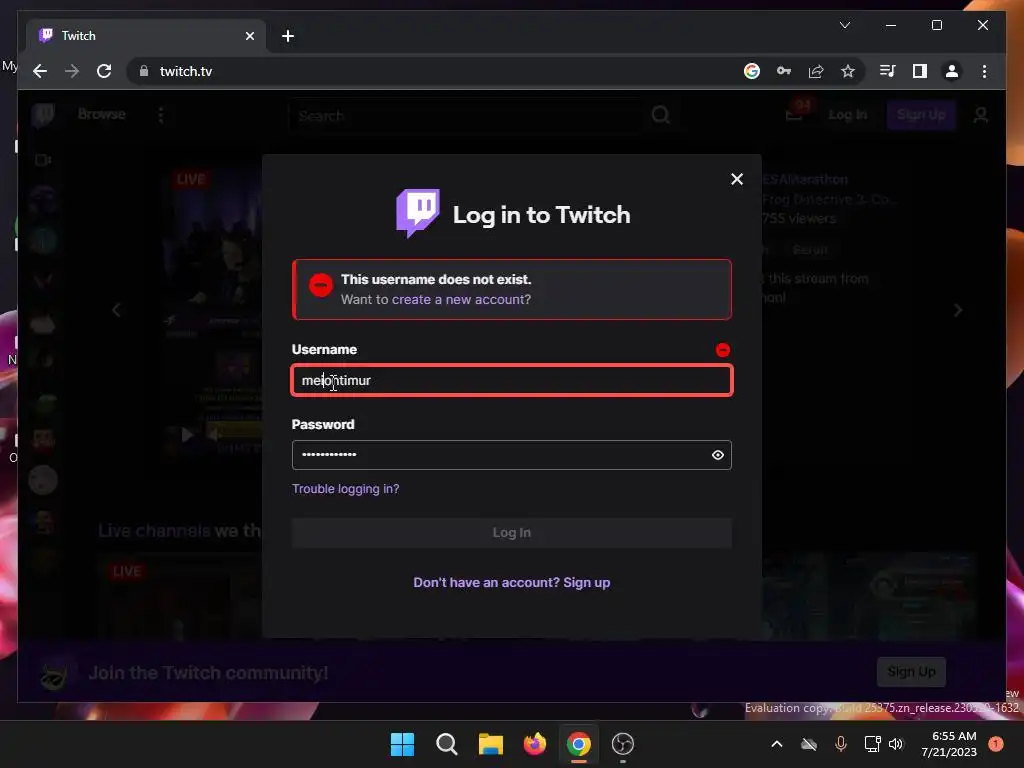Open the clock showing 6:55 AM
The image size is (1024, 768).
[x=949, y=744]
